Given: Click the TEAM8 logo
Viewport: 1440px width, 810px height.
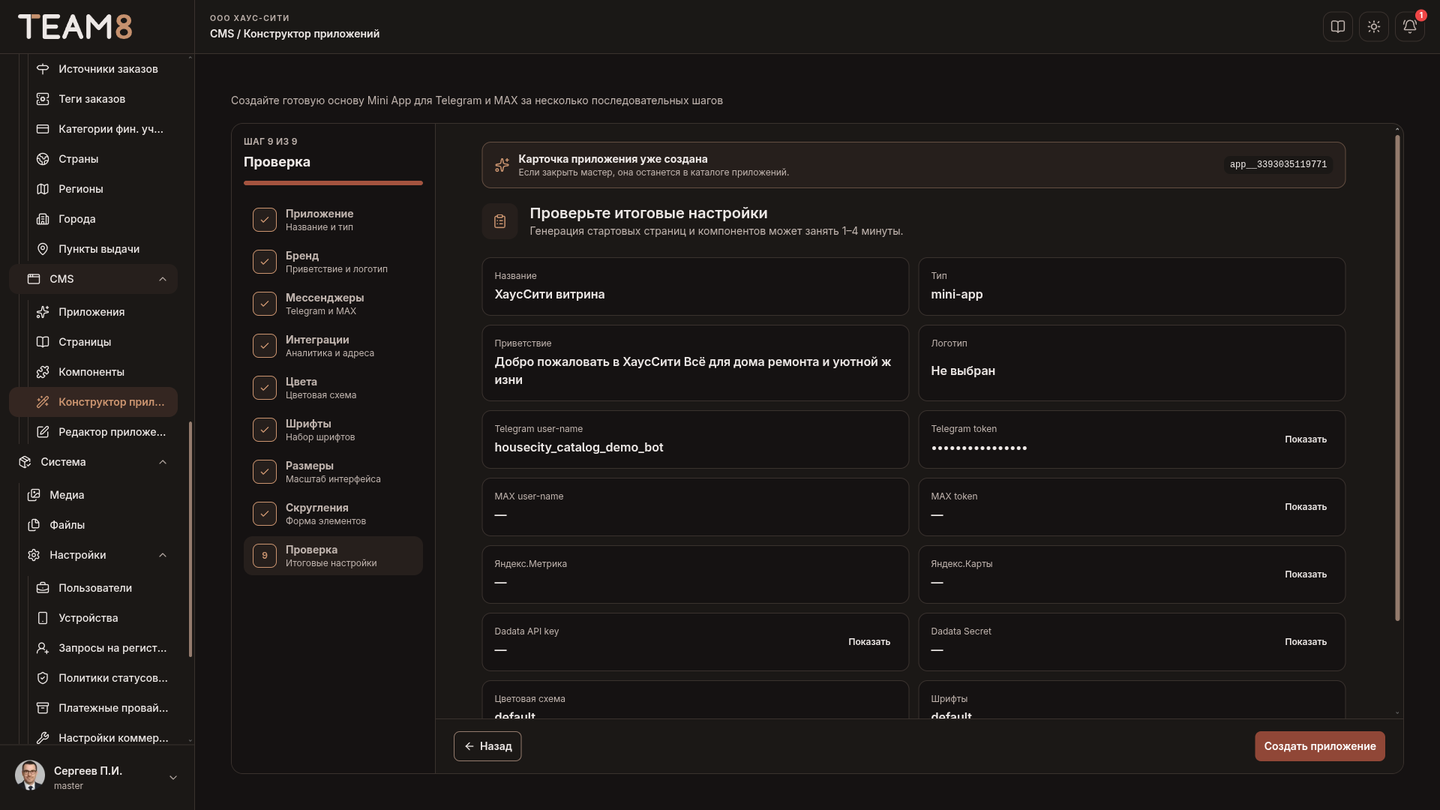Looking at the screenshot, I should 75,27.
